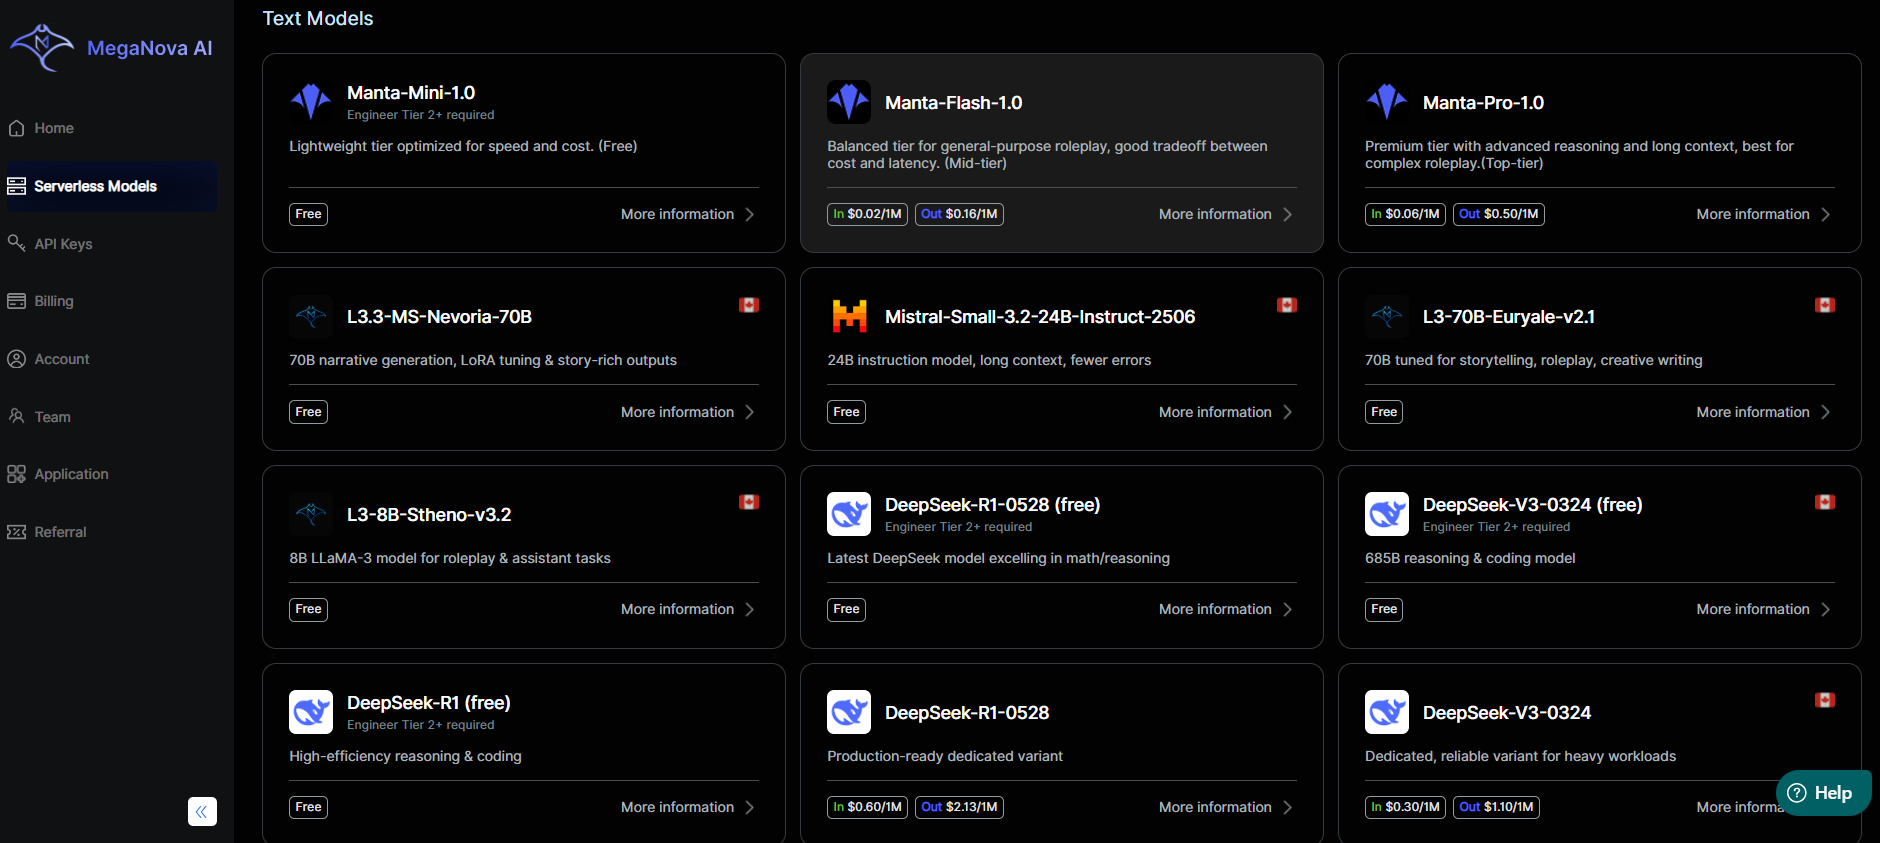This screenshot has width=1880, height=843.
Task: Click the Manta-Pro-1.0 model icon
Action: coord(1386,102)
